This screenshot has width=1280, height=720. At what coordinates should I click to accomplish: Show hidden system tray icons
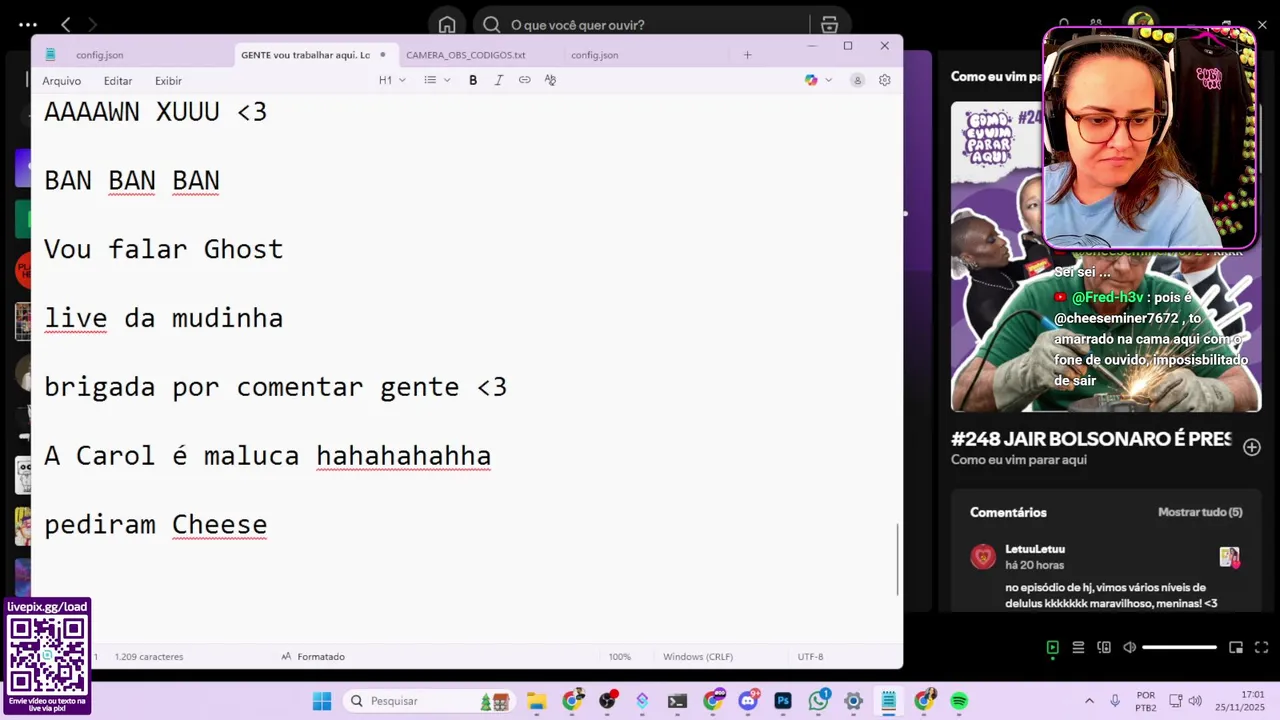click(1089, 701)
